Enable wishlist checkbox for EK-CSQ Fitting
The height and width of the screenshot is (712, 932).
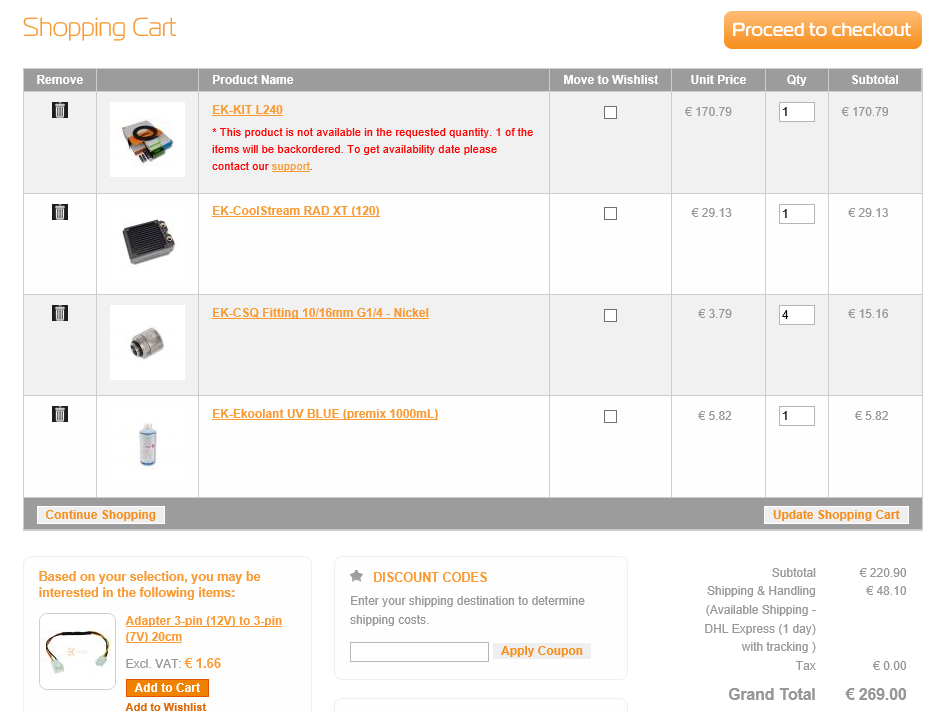610,315
